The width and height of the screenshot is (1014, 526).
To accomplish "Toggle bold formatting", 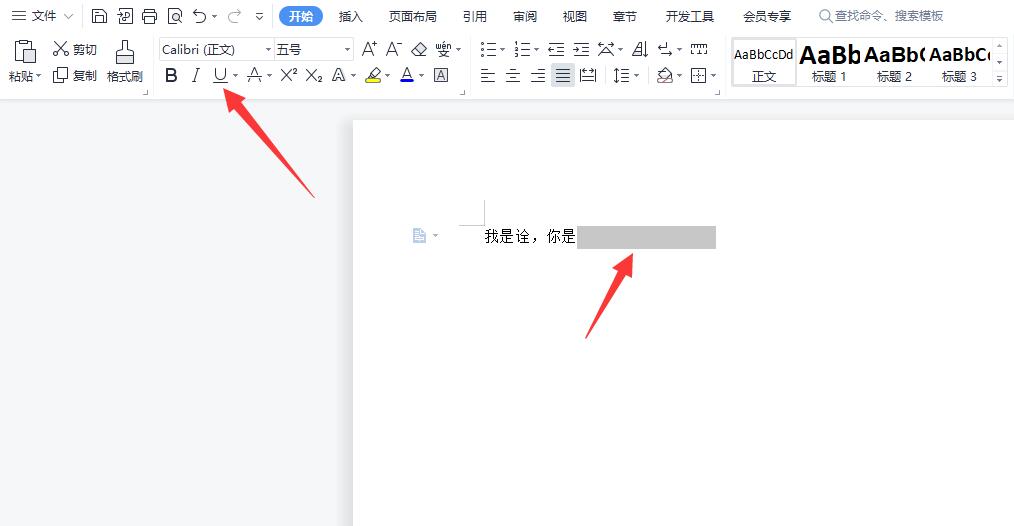I will click(171, 75).
